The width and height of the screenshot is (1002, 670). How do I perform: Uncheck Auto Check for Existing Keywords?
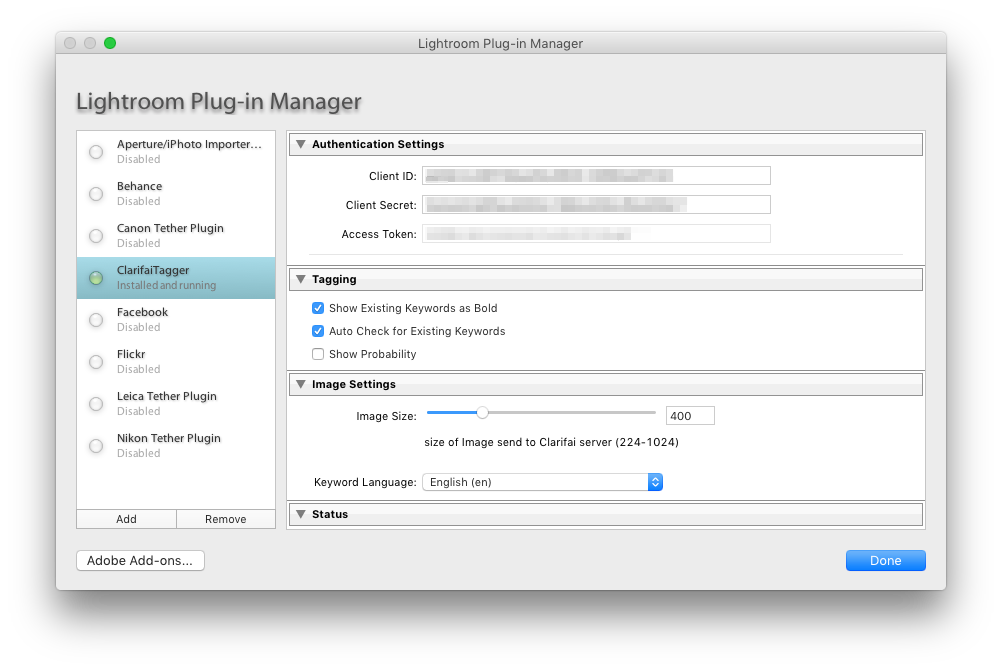318,331
